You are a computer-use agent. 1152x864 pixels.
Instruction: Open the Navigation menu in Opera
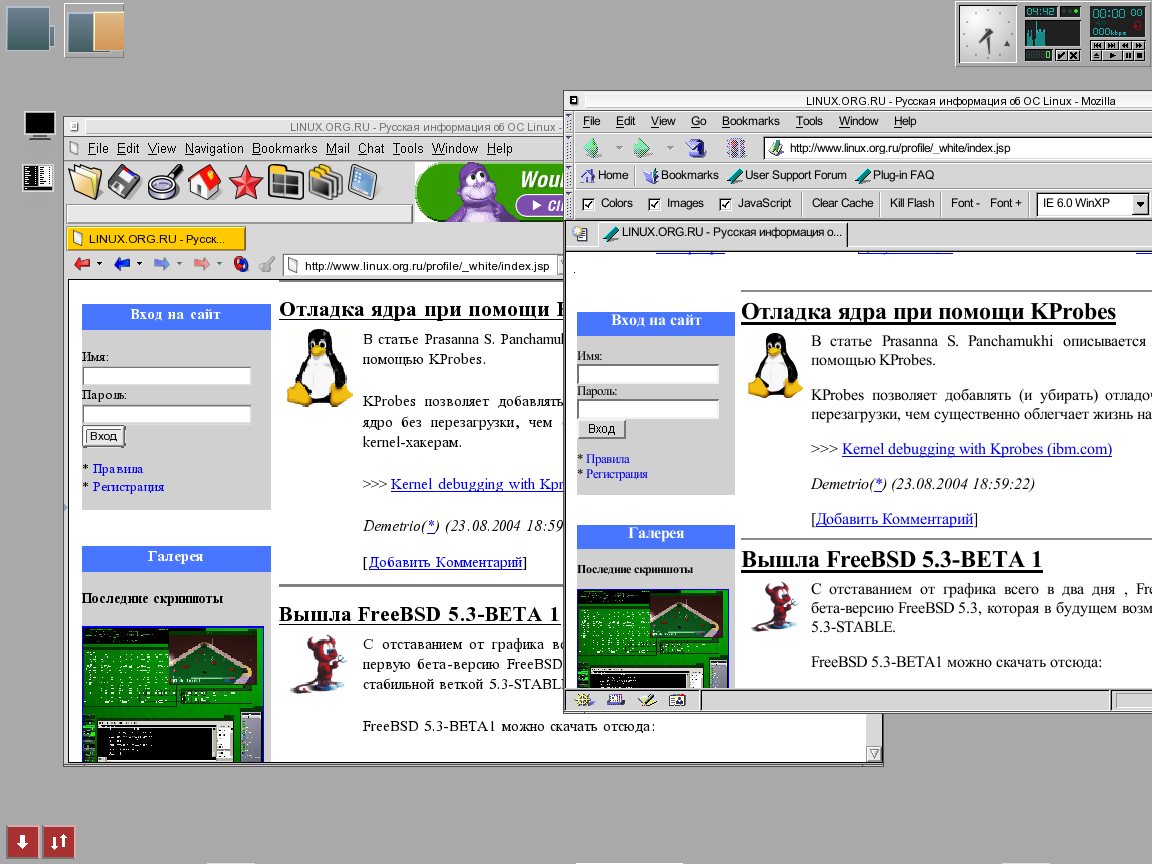(214, 148)
